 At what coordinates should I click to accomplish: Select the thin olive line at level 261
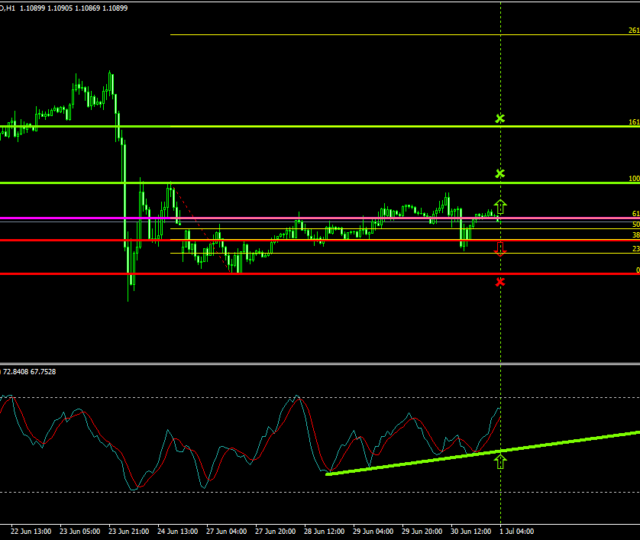pyautogui.click(x=400, y=35)
